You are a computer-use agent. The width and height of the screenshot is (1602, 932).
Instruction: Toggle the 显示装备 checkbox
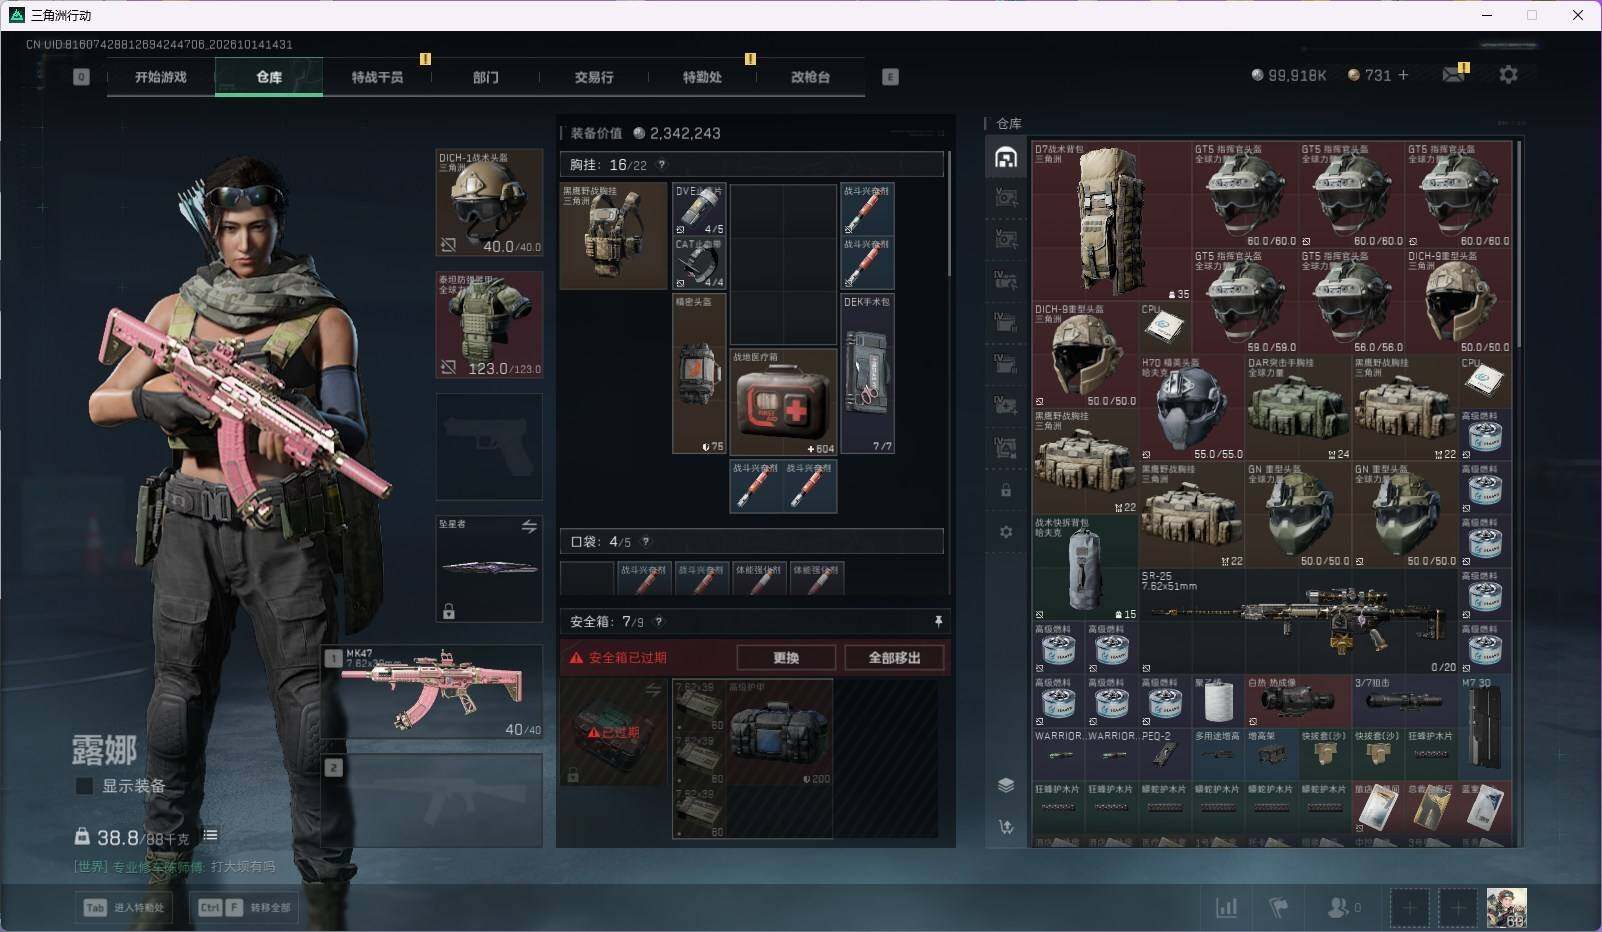coord(85,786)
